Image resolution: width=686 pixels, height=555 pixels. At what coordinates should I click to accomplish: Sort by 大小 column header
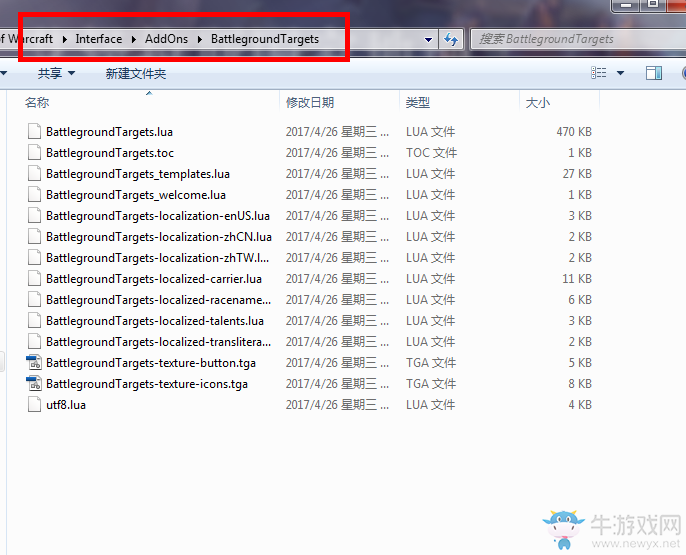point(538,103)
